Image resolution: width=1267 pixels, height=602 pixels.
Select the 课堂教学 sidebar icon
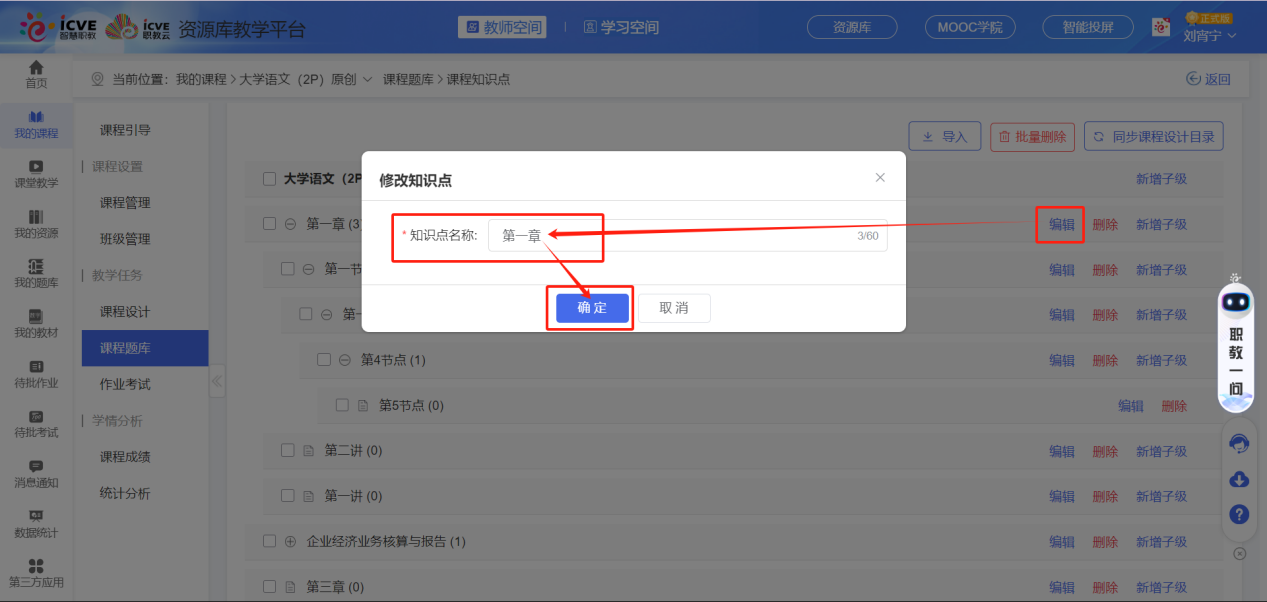tap(36, 176)
